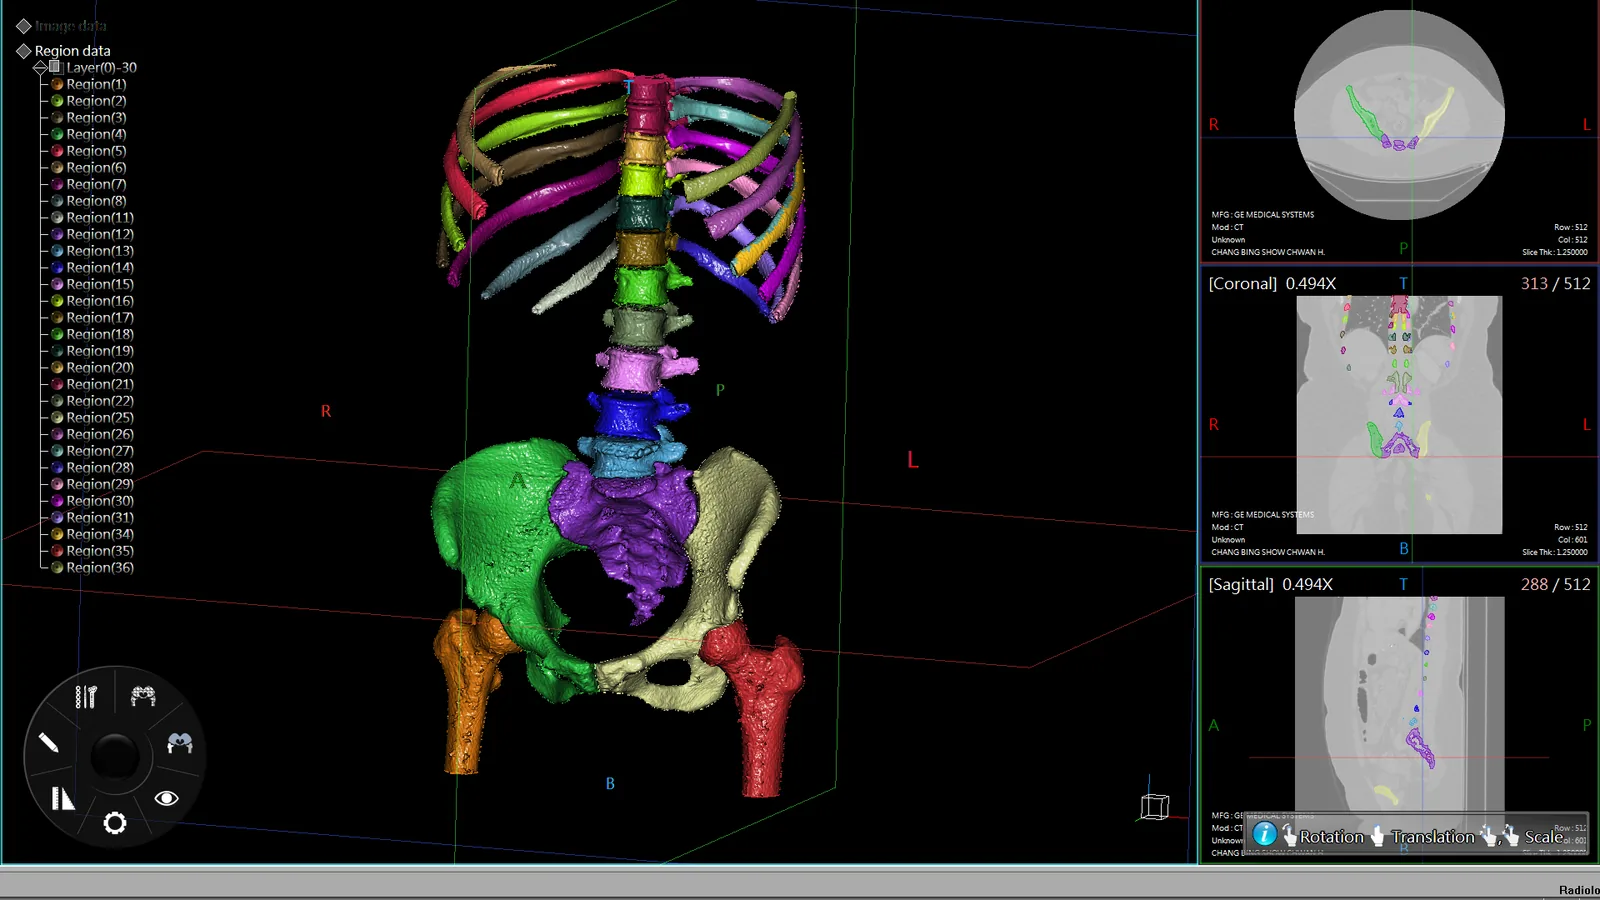Click the Scale pinch gesture icon
The height and width of the screenshot is (900, 1600).
1500,836
